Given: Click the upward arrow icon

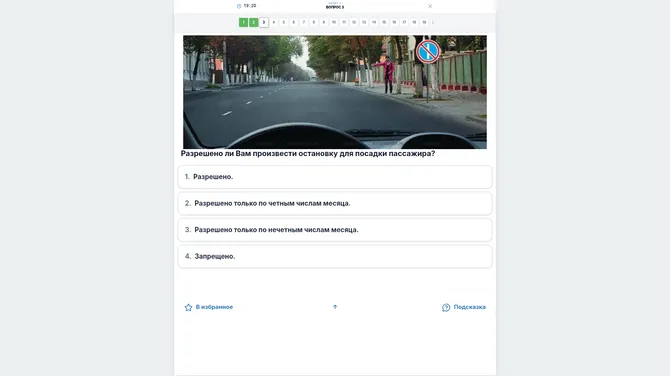Looking at the screenshot, I should [x=335, y=307].
